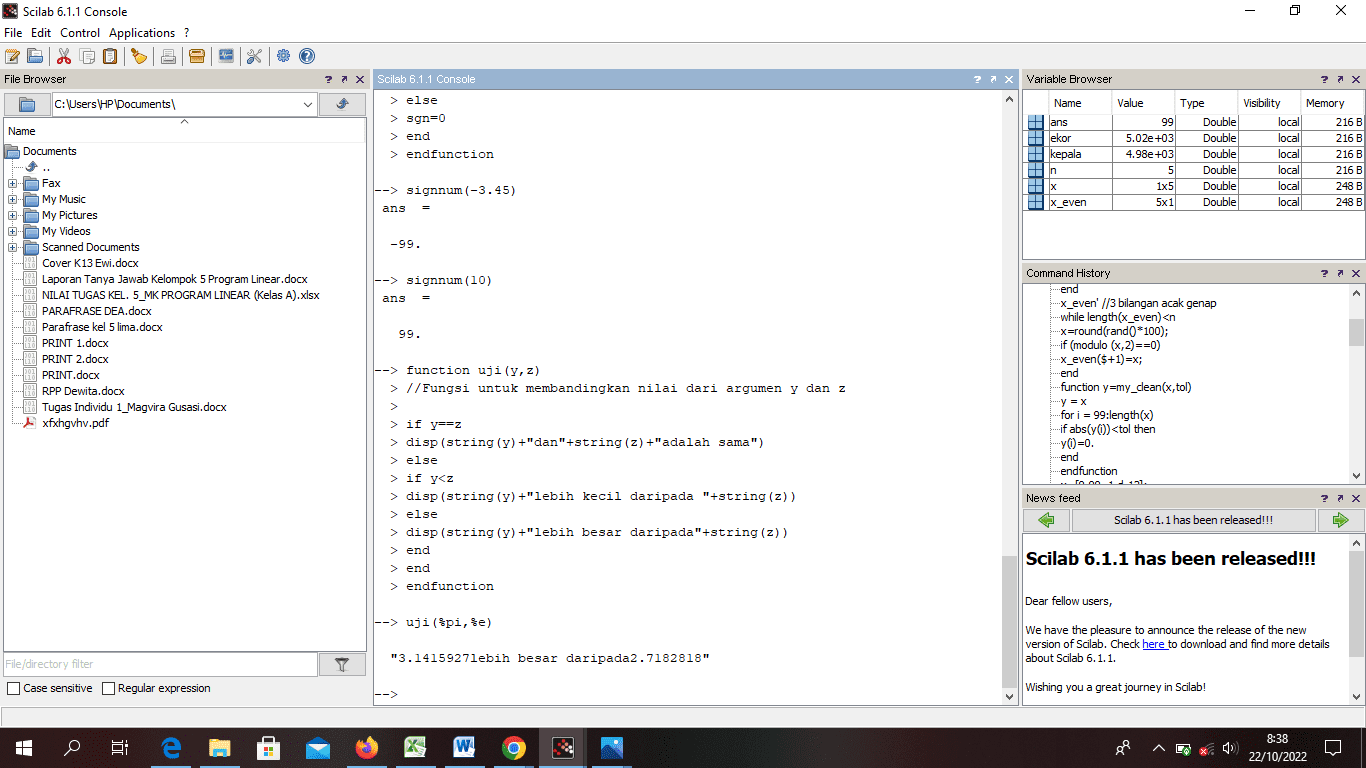This screenshot has width=1366, height=768.
Task: Open the directory path dropdown
Action: (x=307, y=104)
